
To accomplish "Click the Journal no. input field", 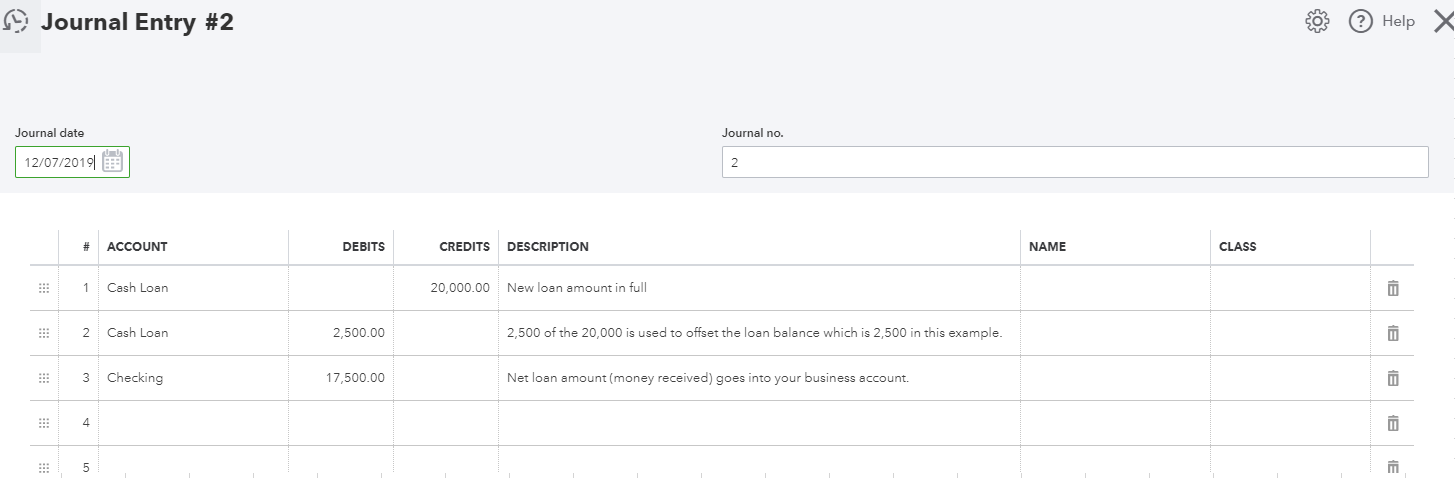I will coord(1074,162).
